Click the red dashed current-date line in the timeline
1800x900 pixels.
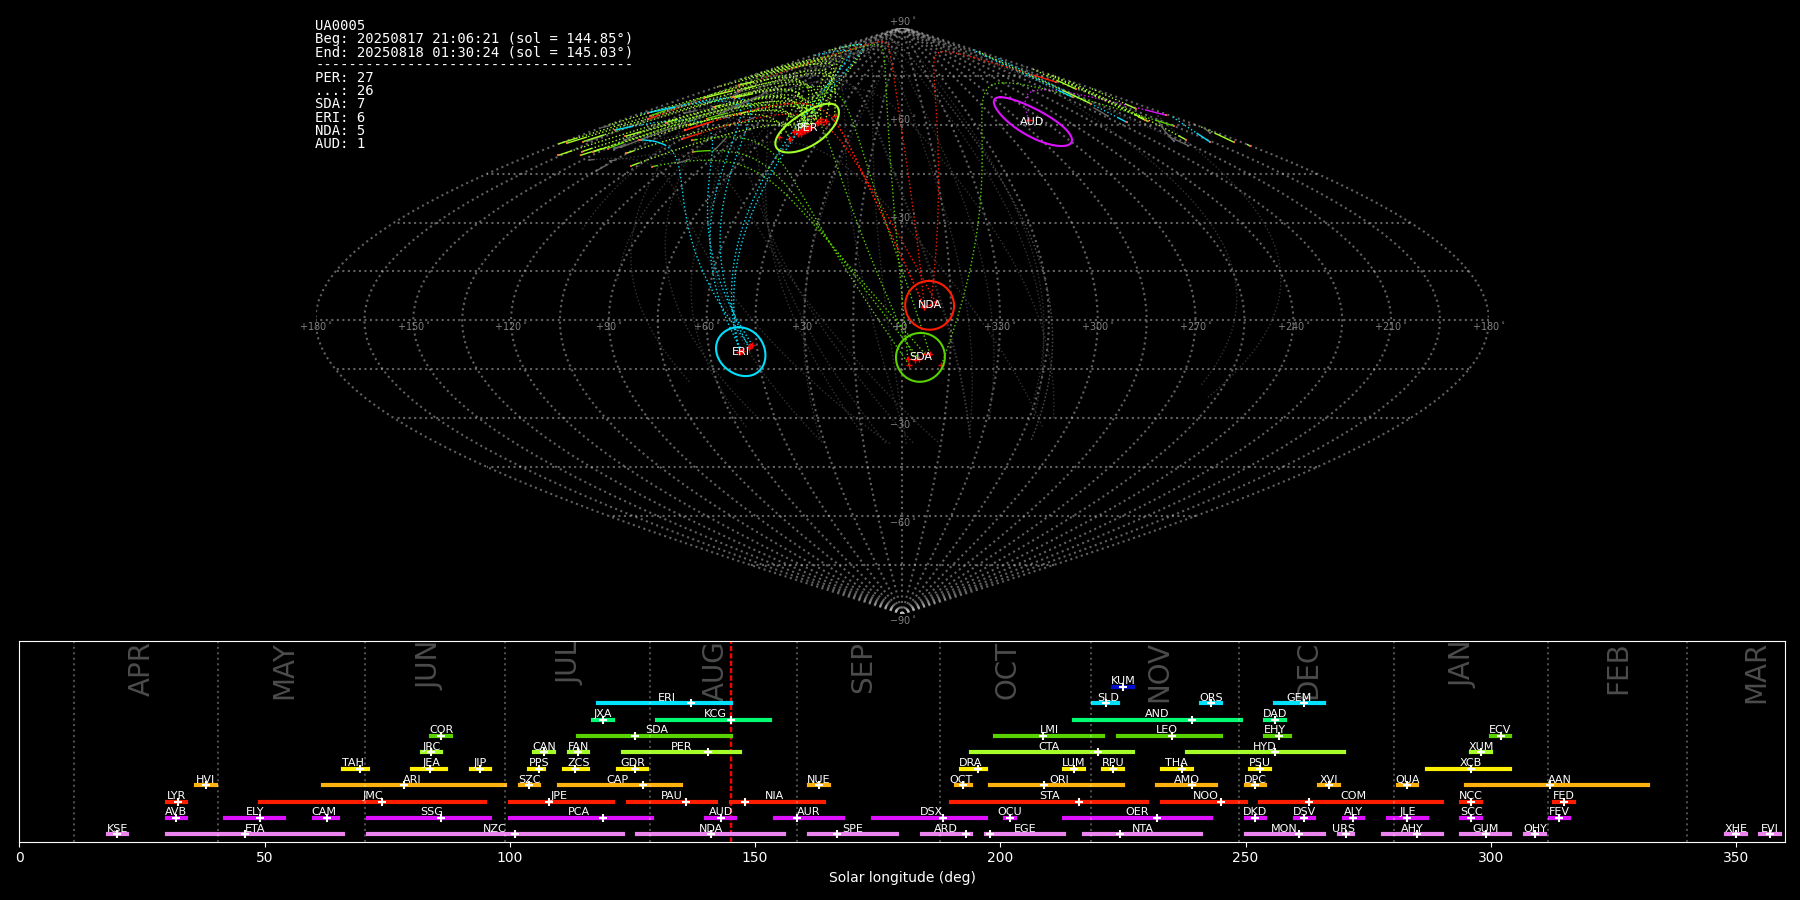731,741
